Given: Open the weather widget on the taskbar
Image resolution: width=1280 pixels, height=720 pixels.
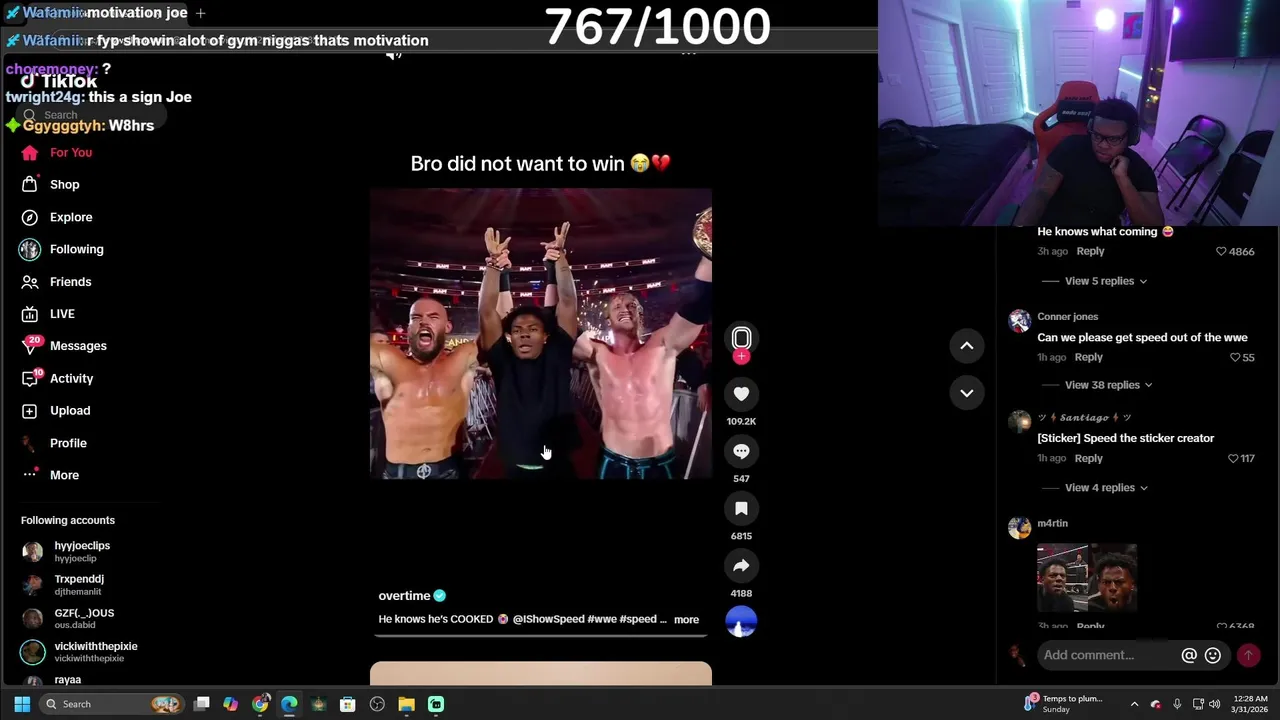Looking at the screenshot, I should pyautogui.click(x=1064, y=704).
